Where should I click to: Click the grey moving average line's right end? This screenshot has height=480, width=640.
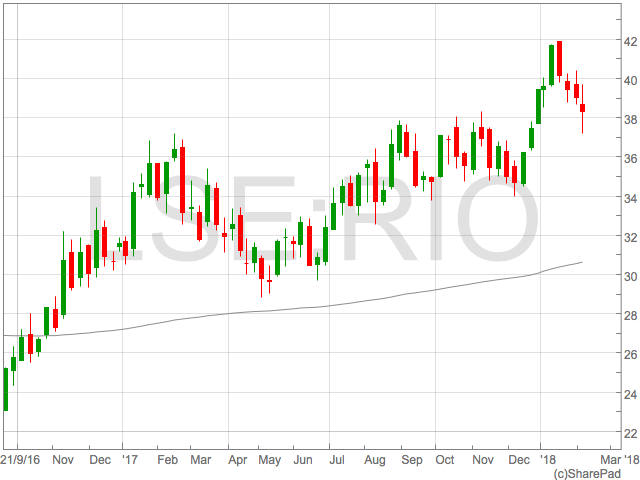[x=581, y=262]
